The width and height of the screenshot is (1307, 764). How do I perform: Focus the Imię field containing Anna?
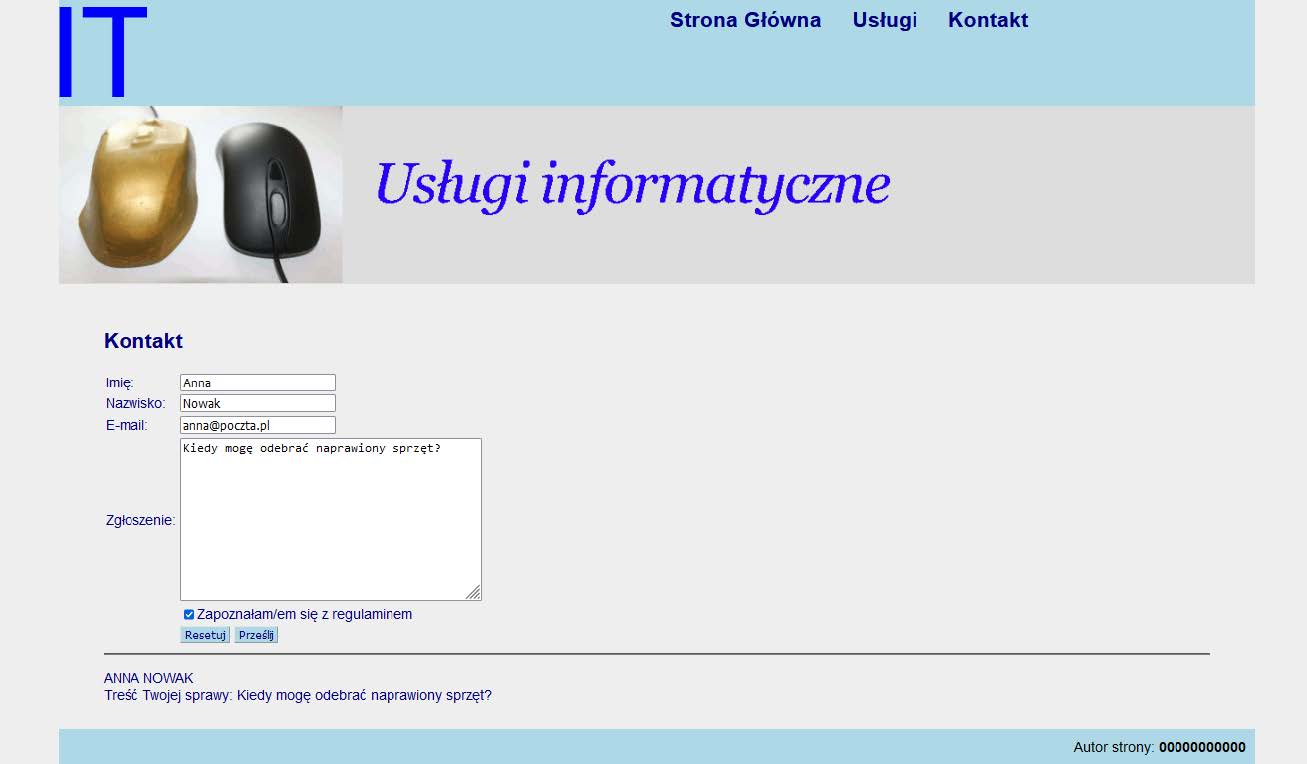[x=257, y=383]
